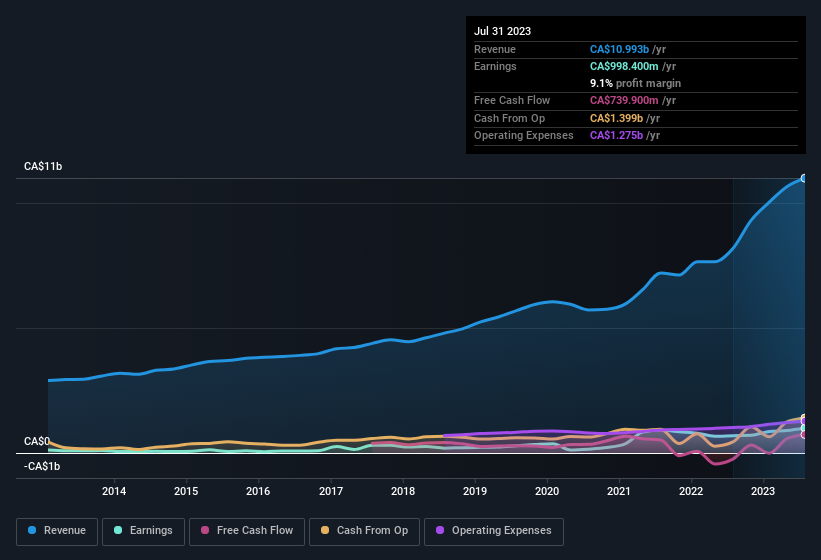Click the CA$998.400m earnings value in tooltip

624,66
